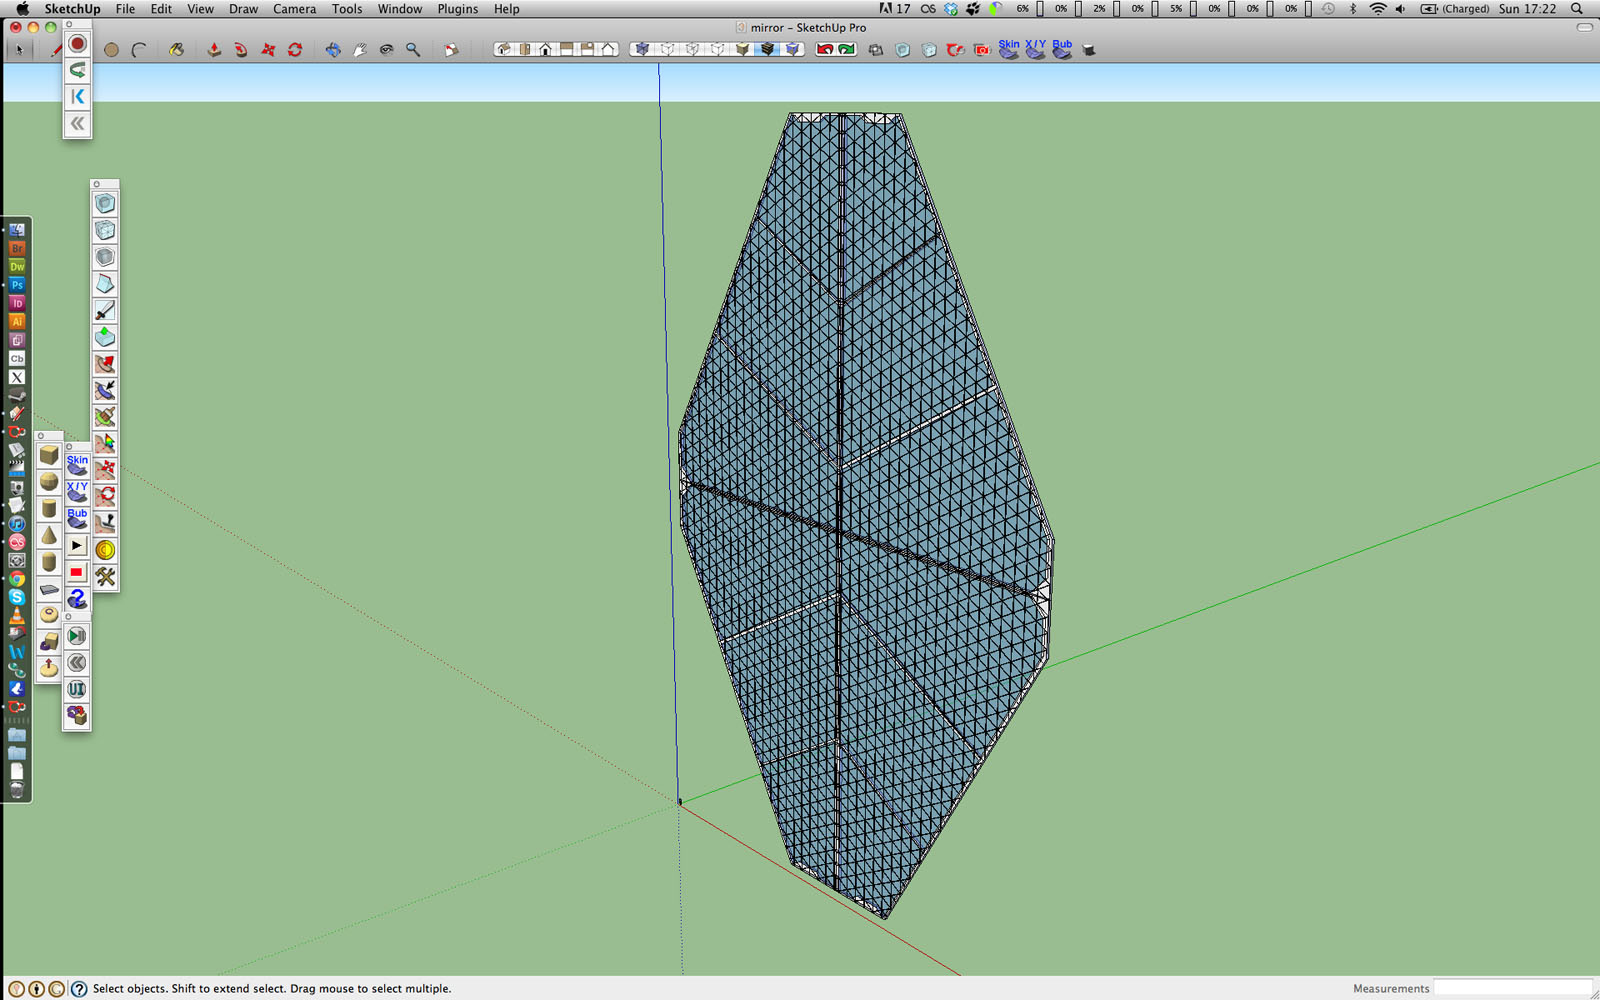Screen dimensions: 1600x1000
Task: Open the Draw menu
Action: 243,9
